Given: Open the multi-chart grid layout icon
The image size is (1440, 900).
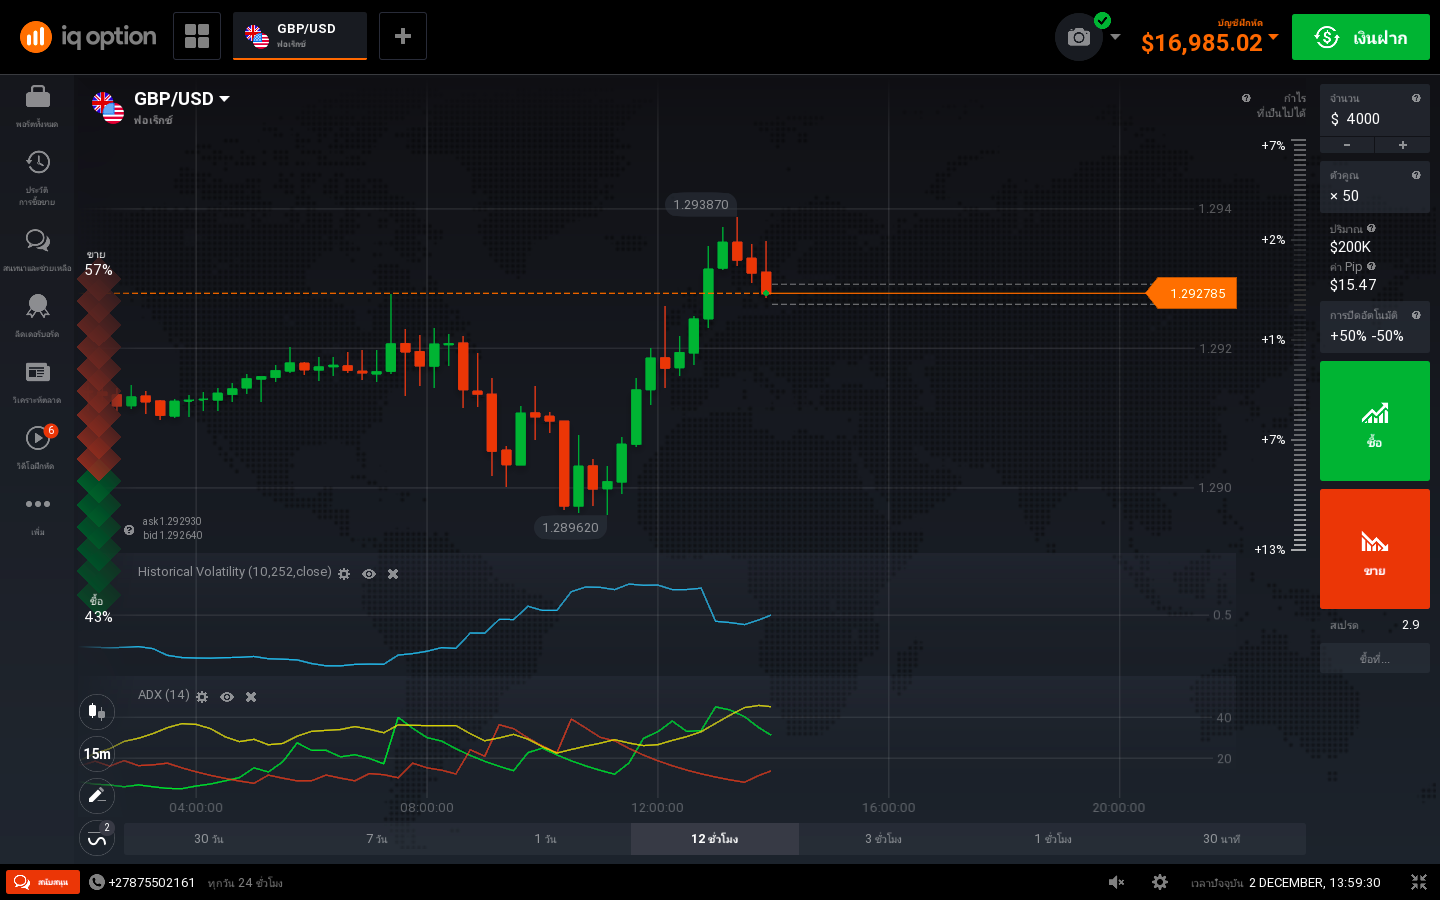Looking at the screenshot, I should click(197, 36).
